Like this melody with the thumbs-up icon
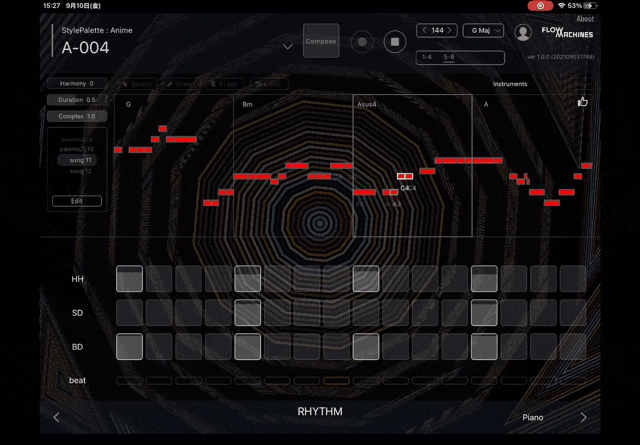The image size is (640, 445). [582, 102]
